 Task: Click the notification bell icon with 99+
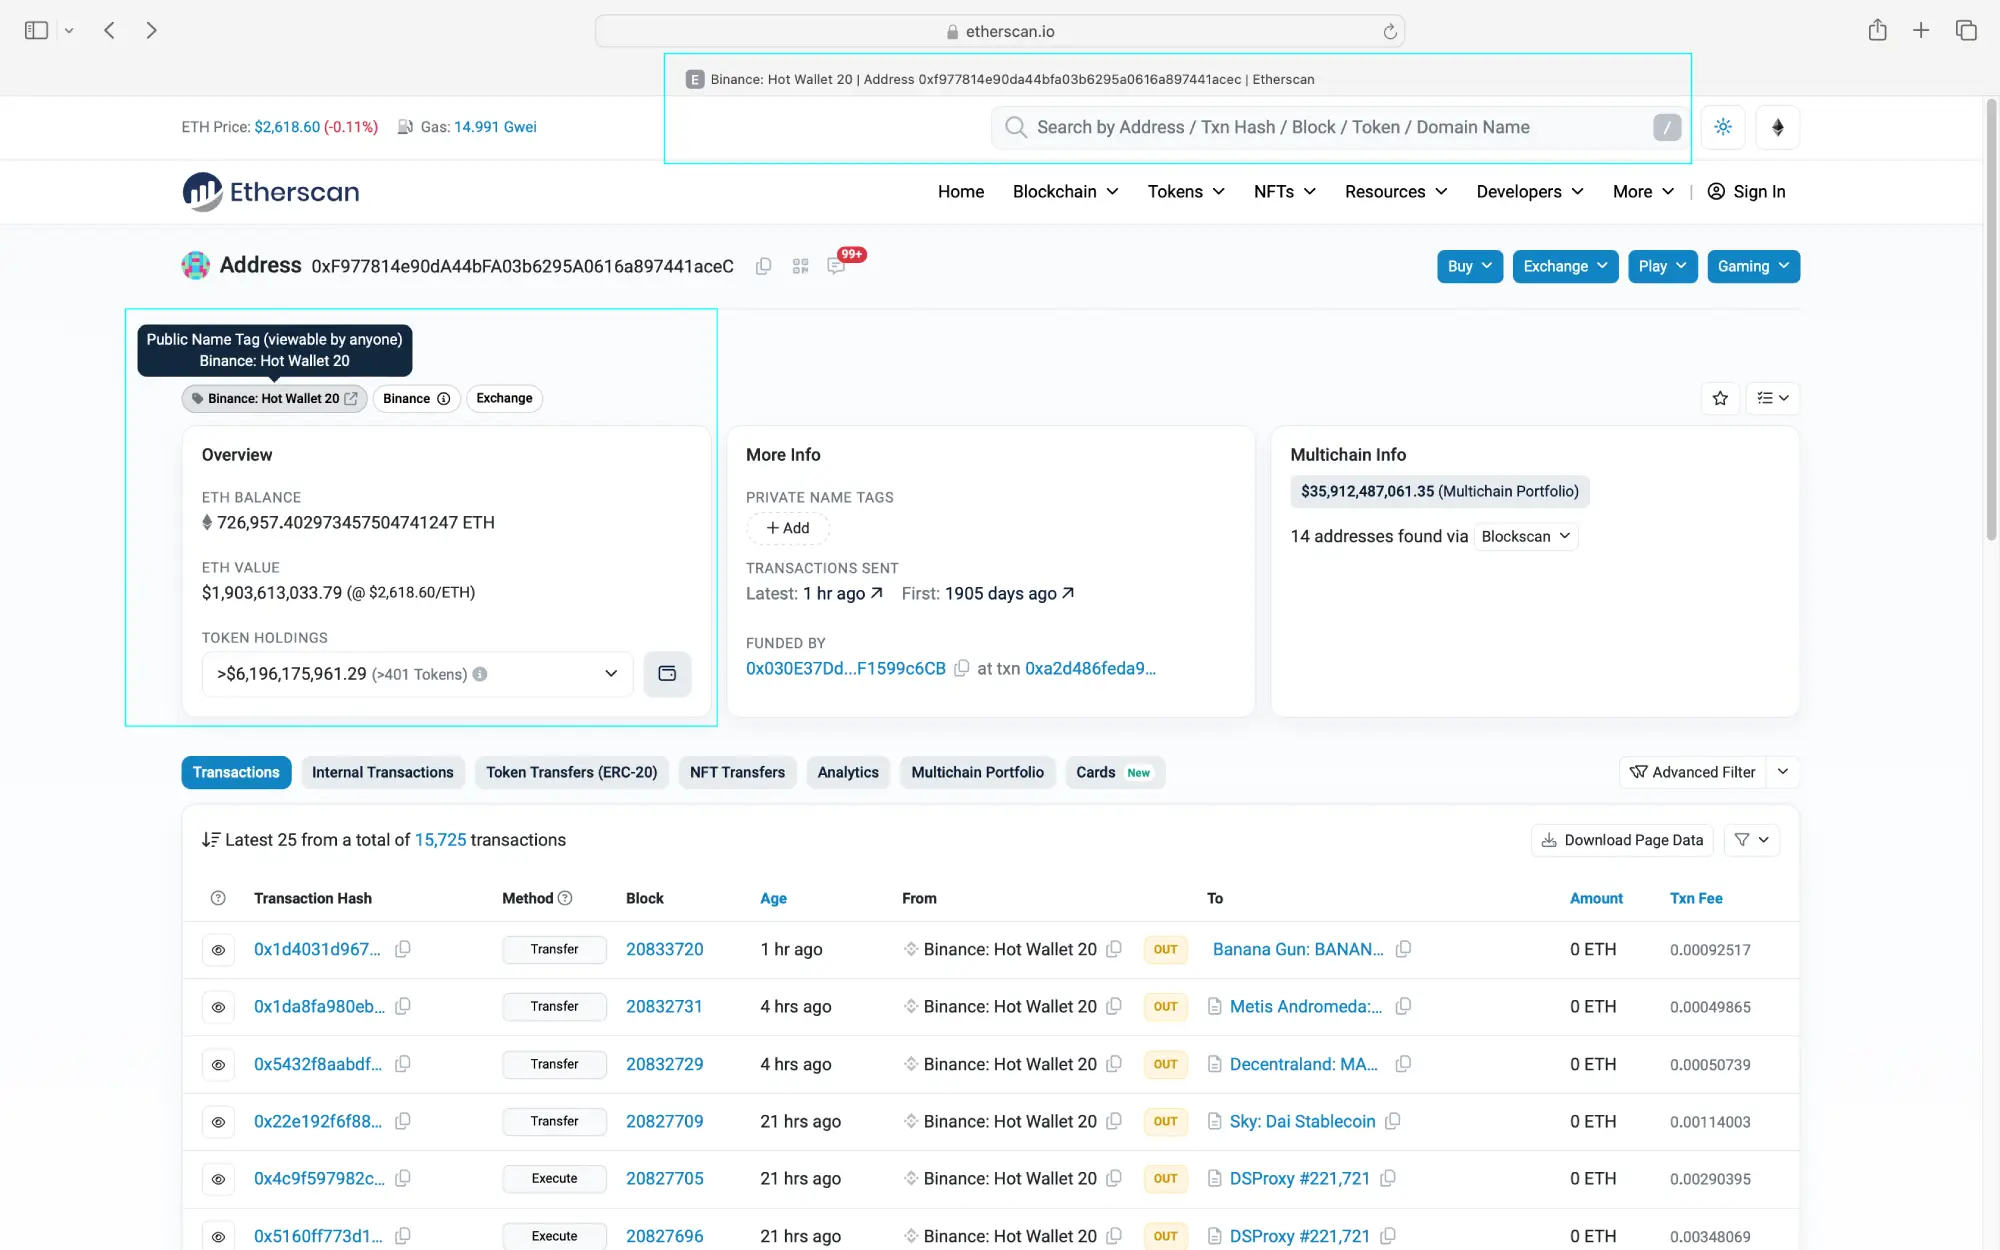(x=835, y=265)
